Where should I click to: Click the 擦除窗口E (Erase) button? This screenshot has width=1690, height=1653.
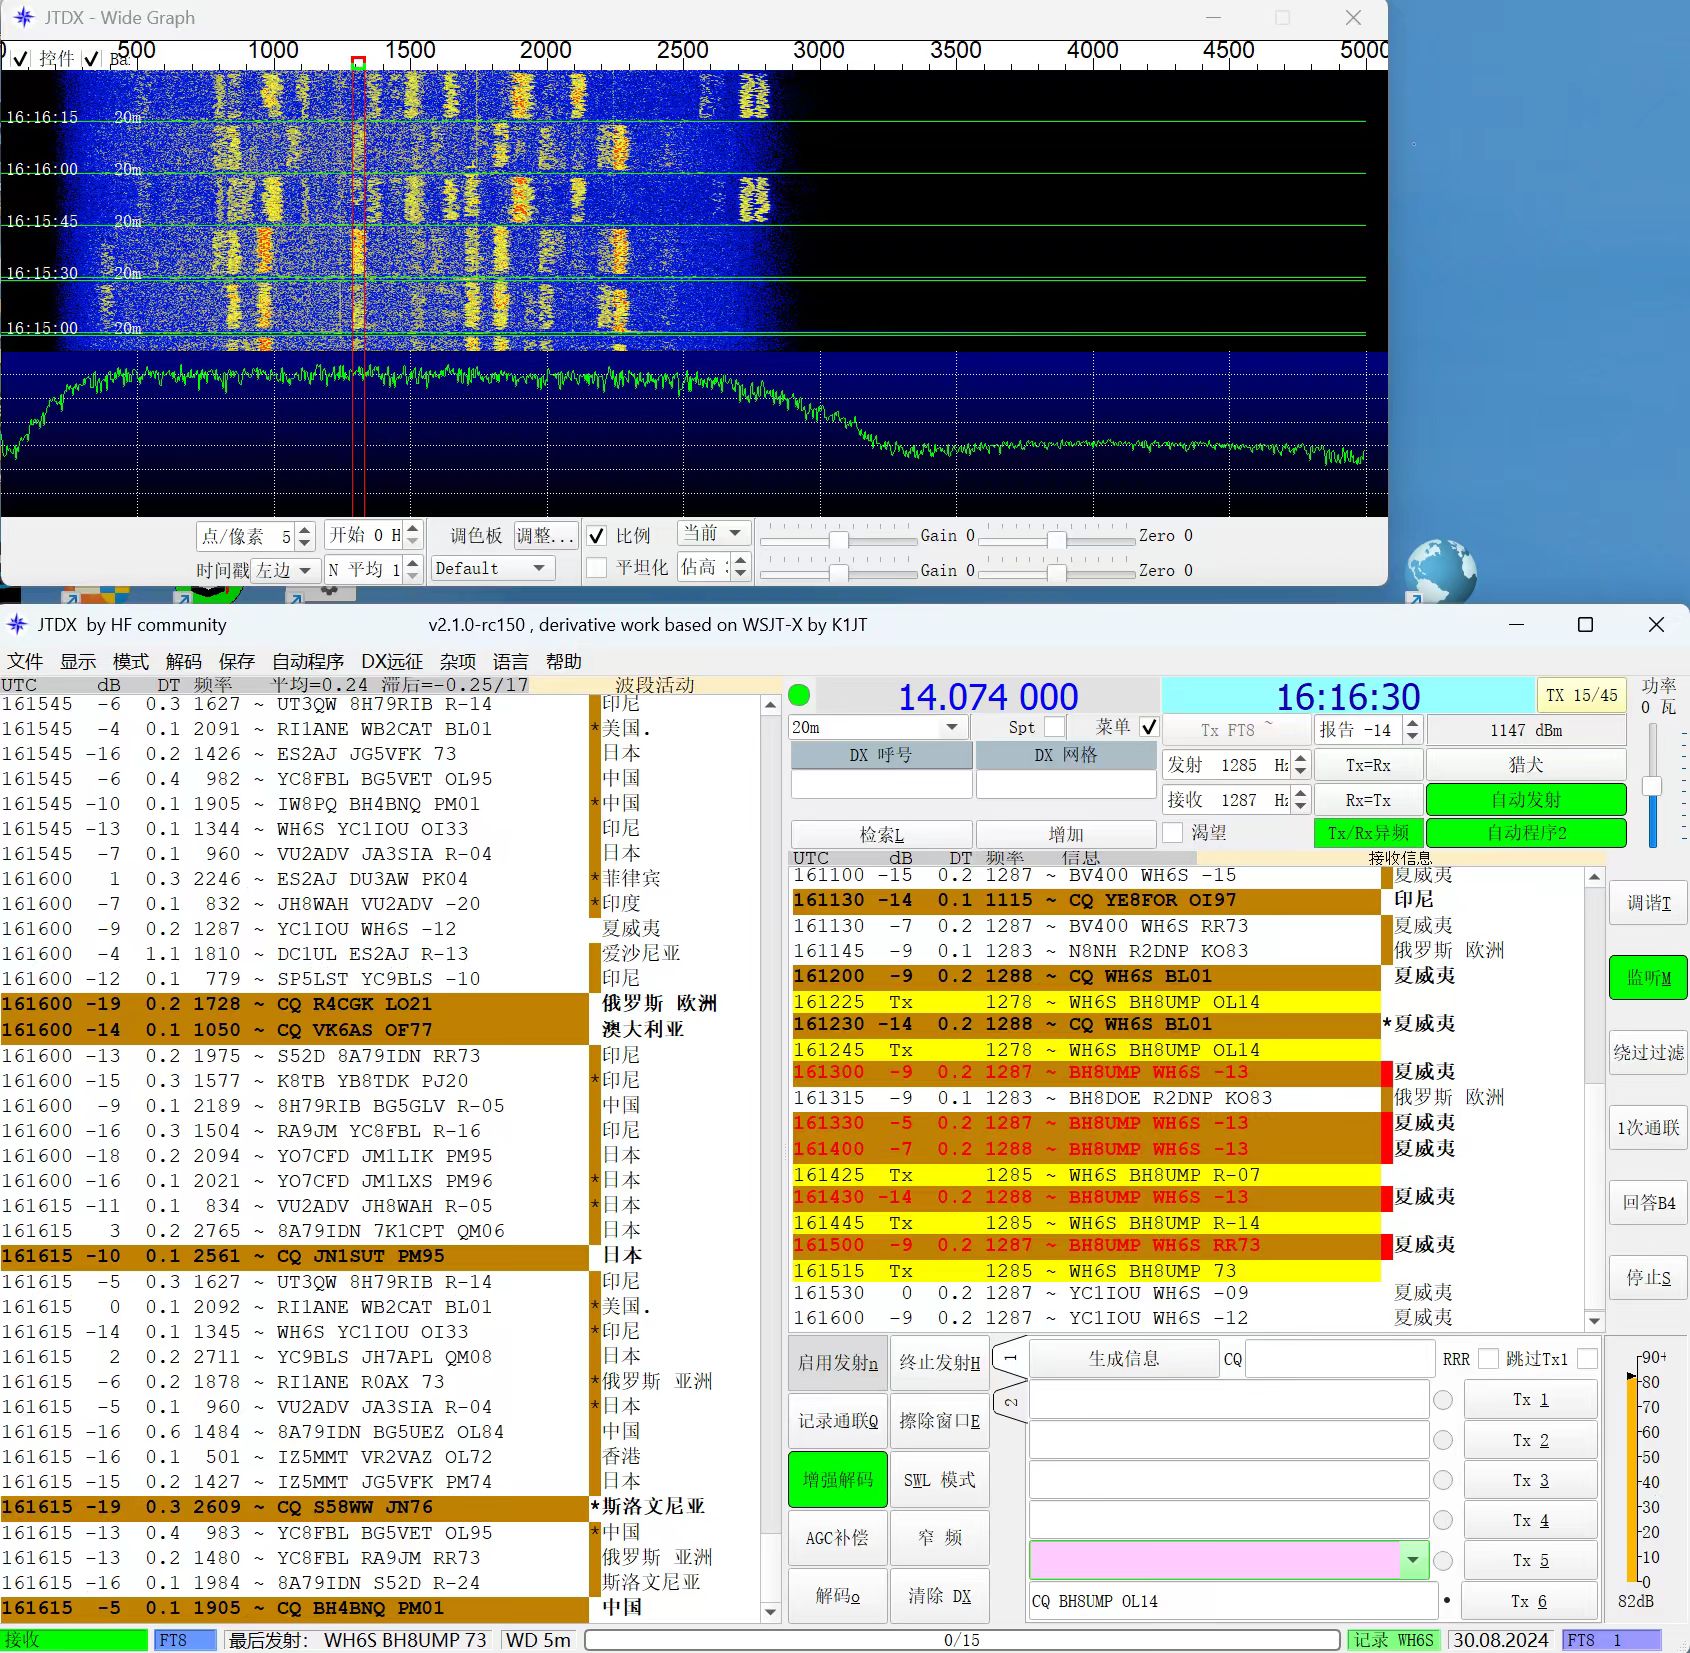[x=940, y=1421]
